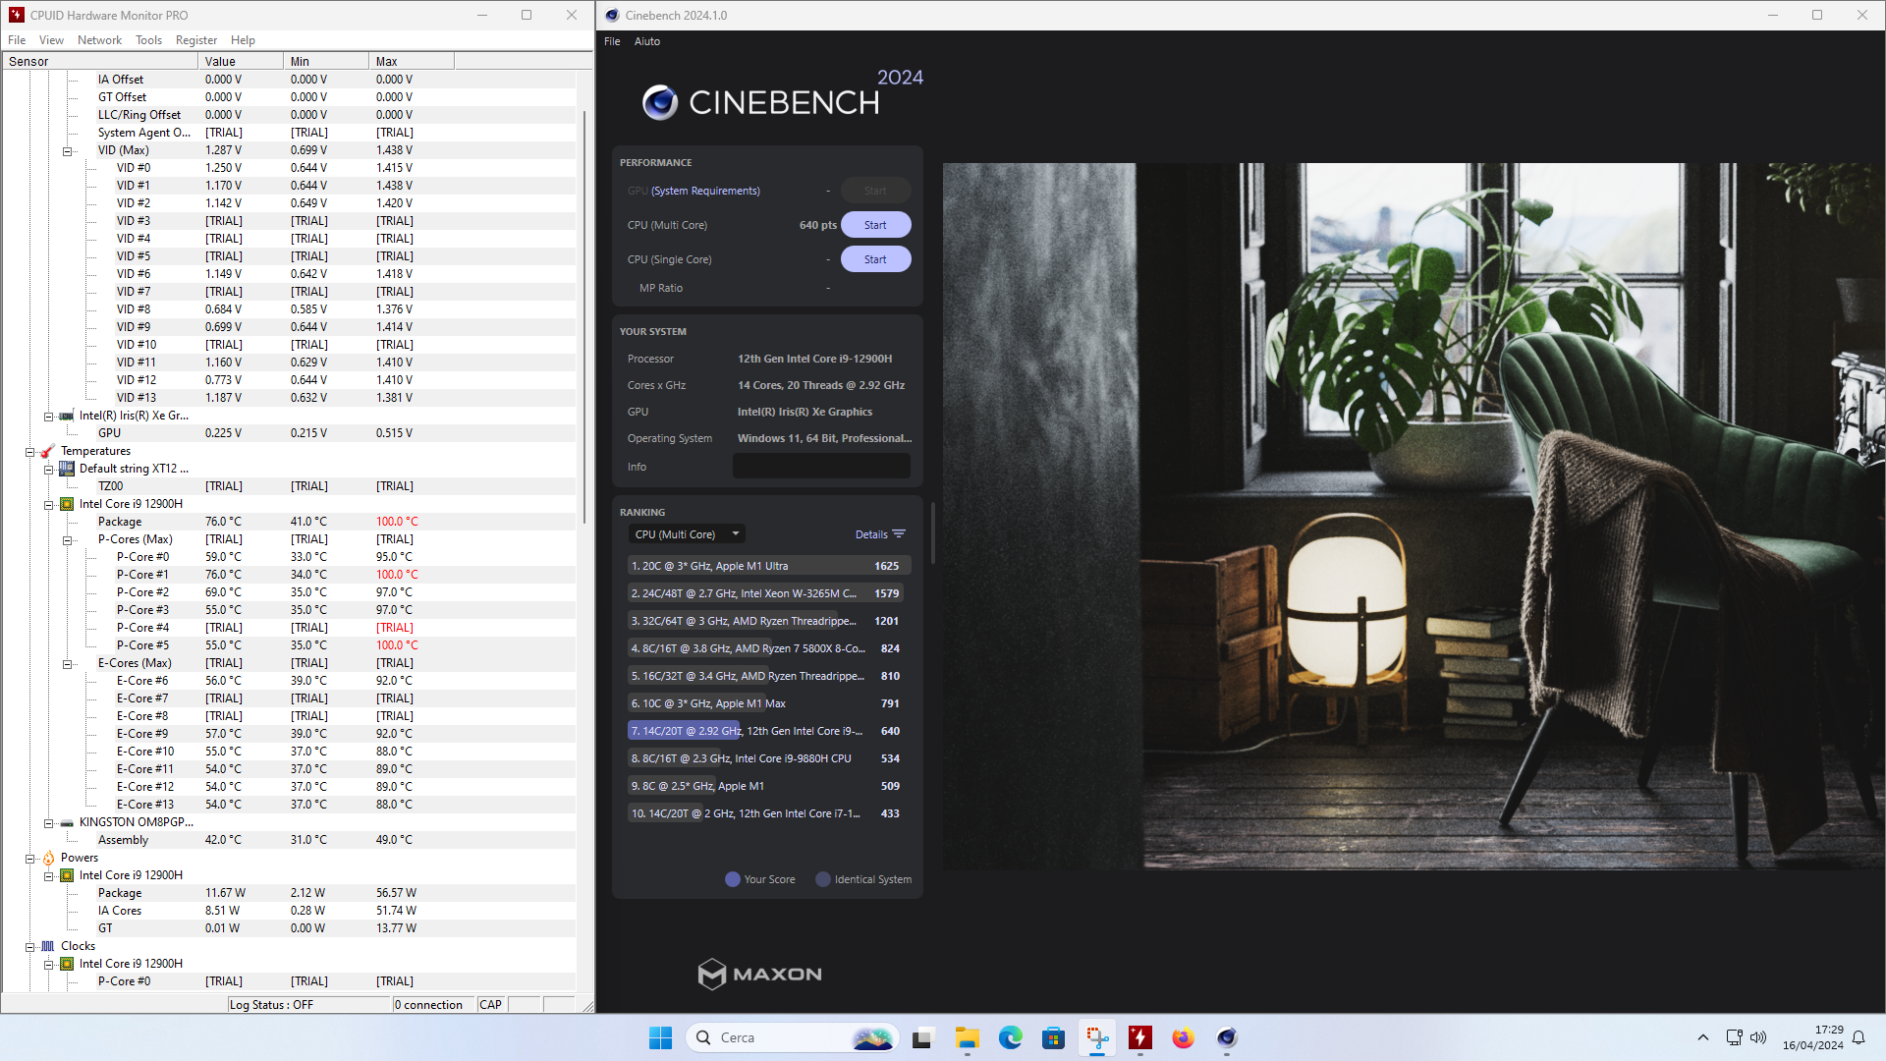Open the GPU System Requirements link
Screen dimensions: 1886x1061
(705, 191)
